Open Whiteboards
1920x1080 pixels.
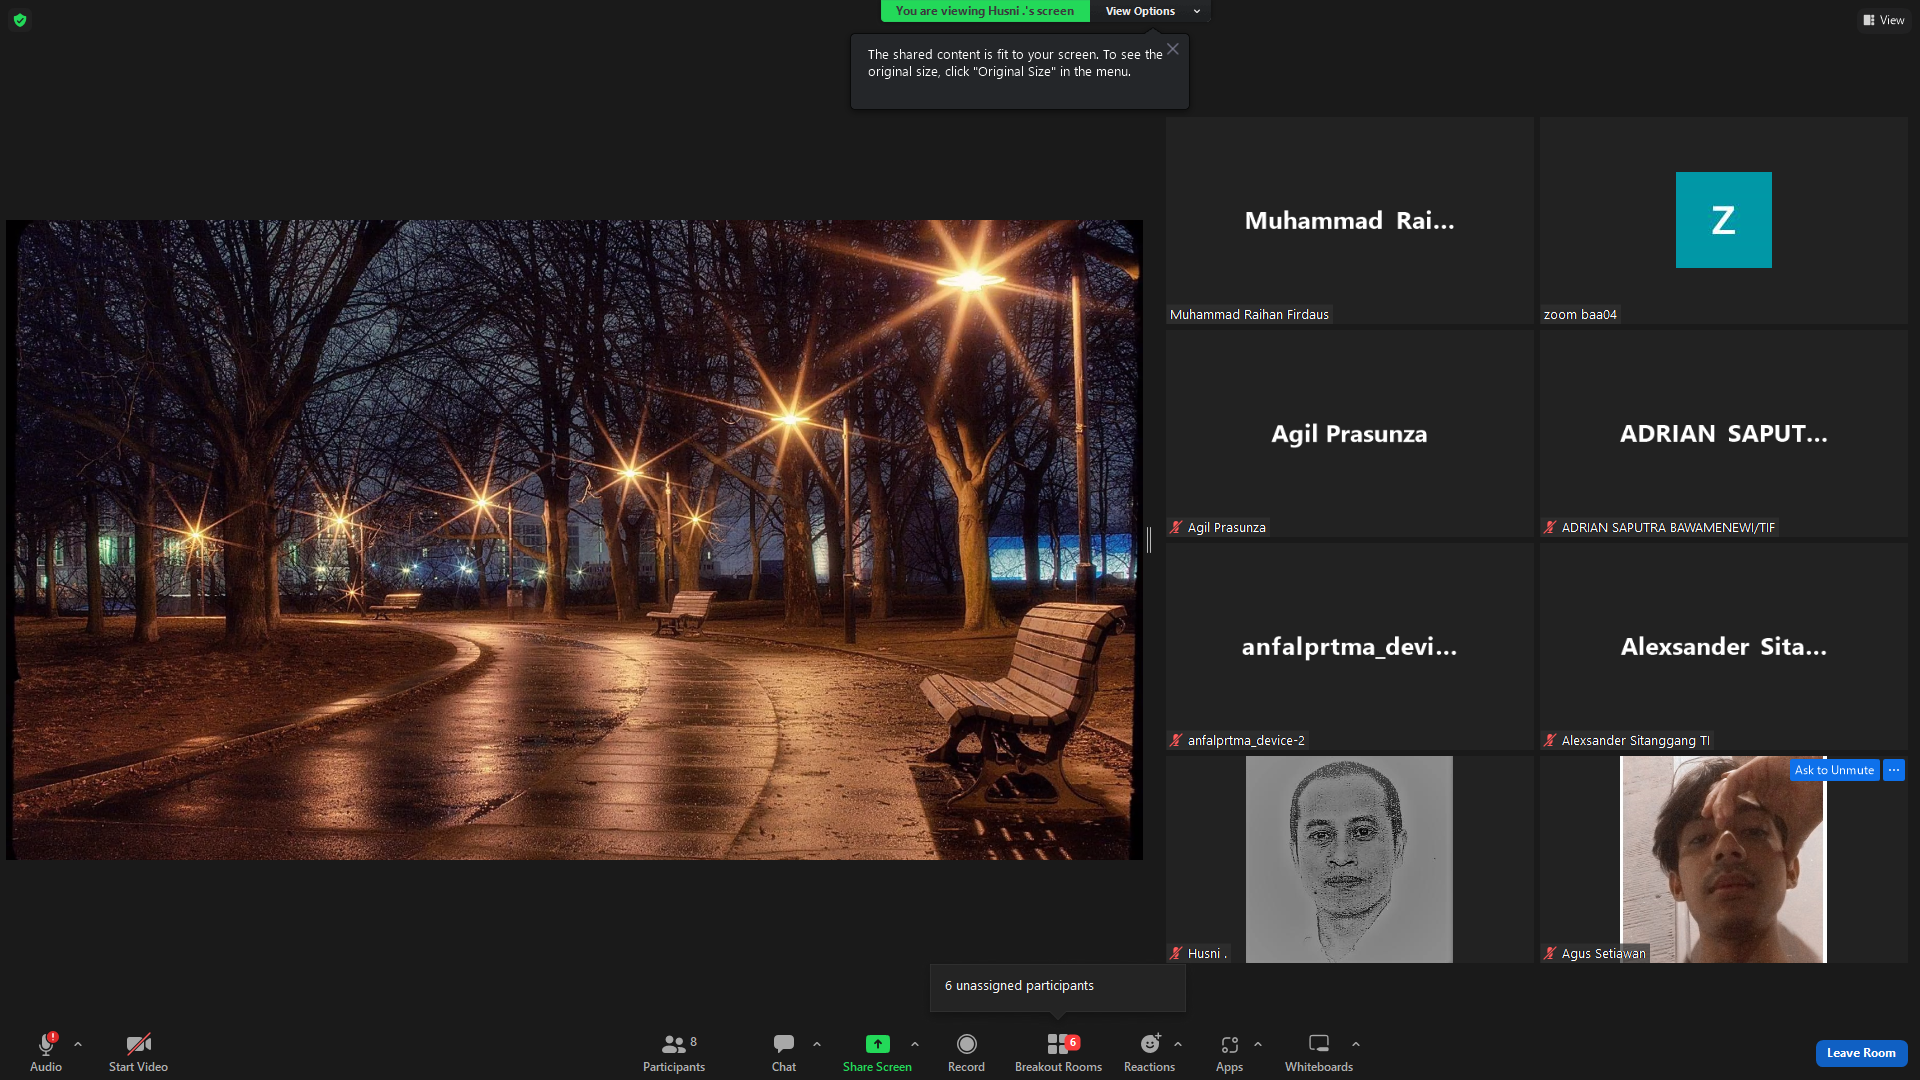1319,1052
